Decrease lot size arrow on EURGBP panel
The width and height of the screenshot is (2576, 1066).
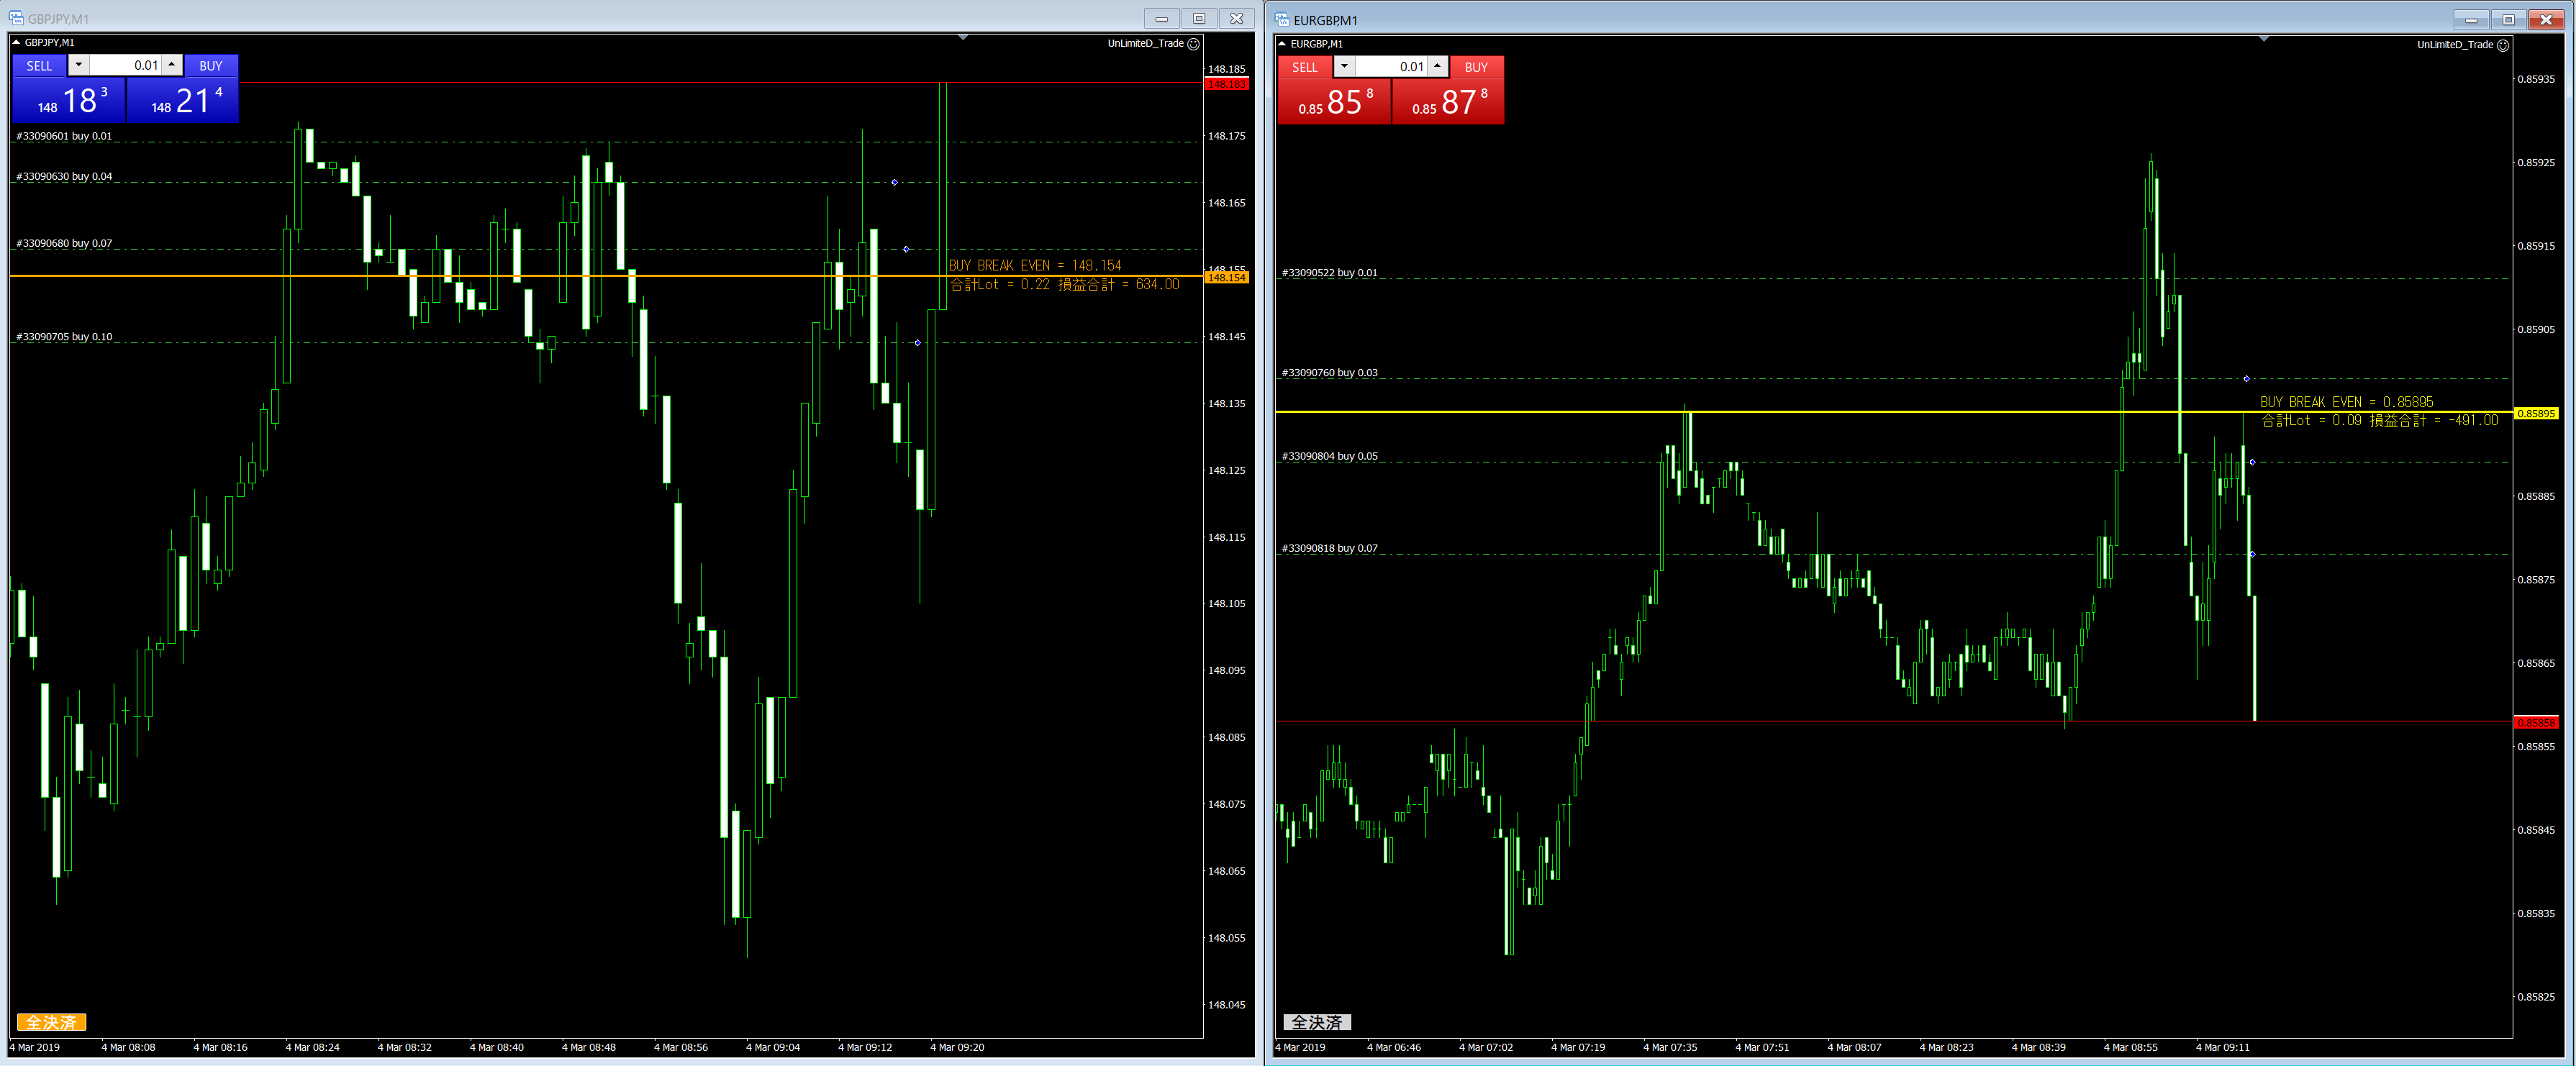click(x=1344, y=66)
